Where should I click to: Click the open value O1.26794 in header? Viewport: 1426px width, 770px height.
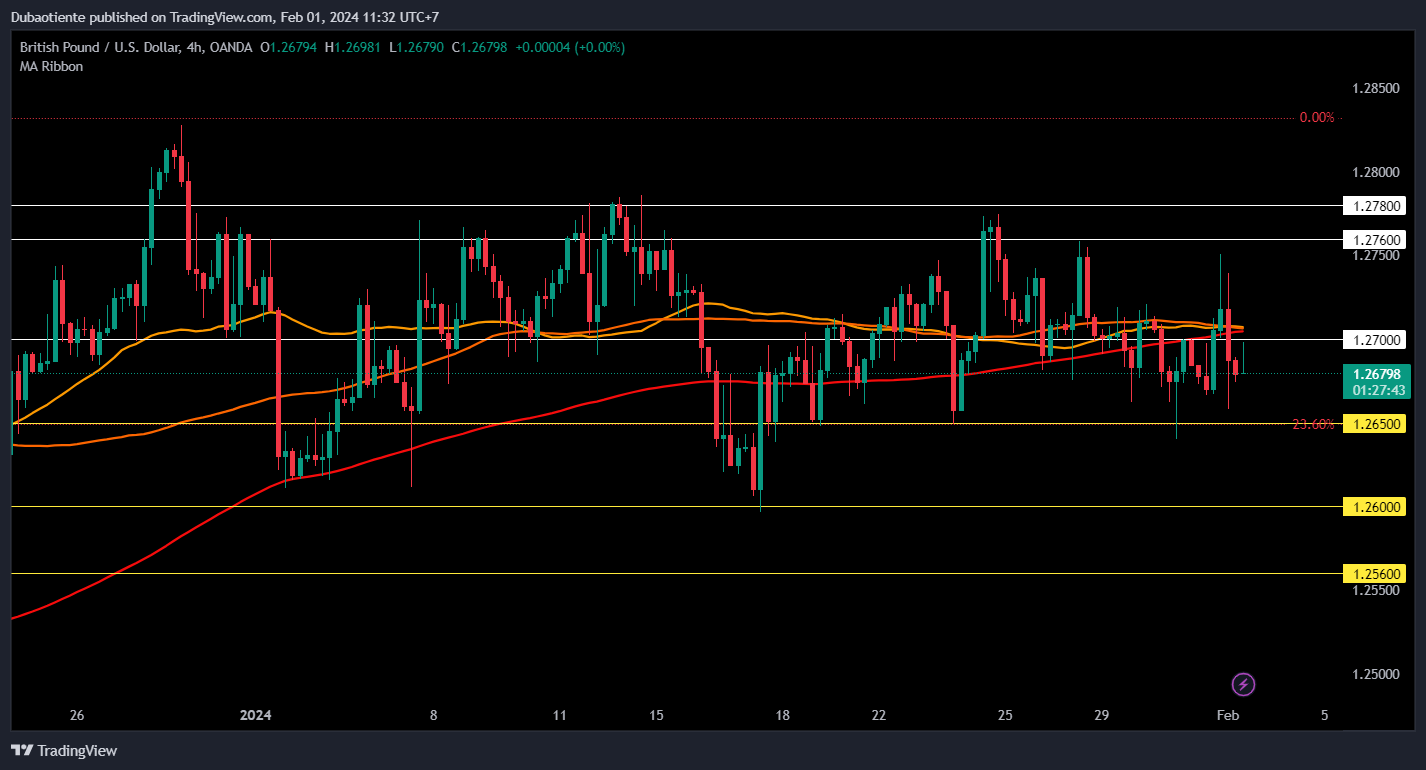tap(289, 47)
